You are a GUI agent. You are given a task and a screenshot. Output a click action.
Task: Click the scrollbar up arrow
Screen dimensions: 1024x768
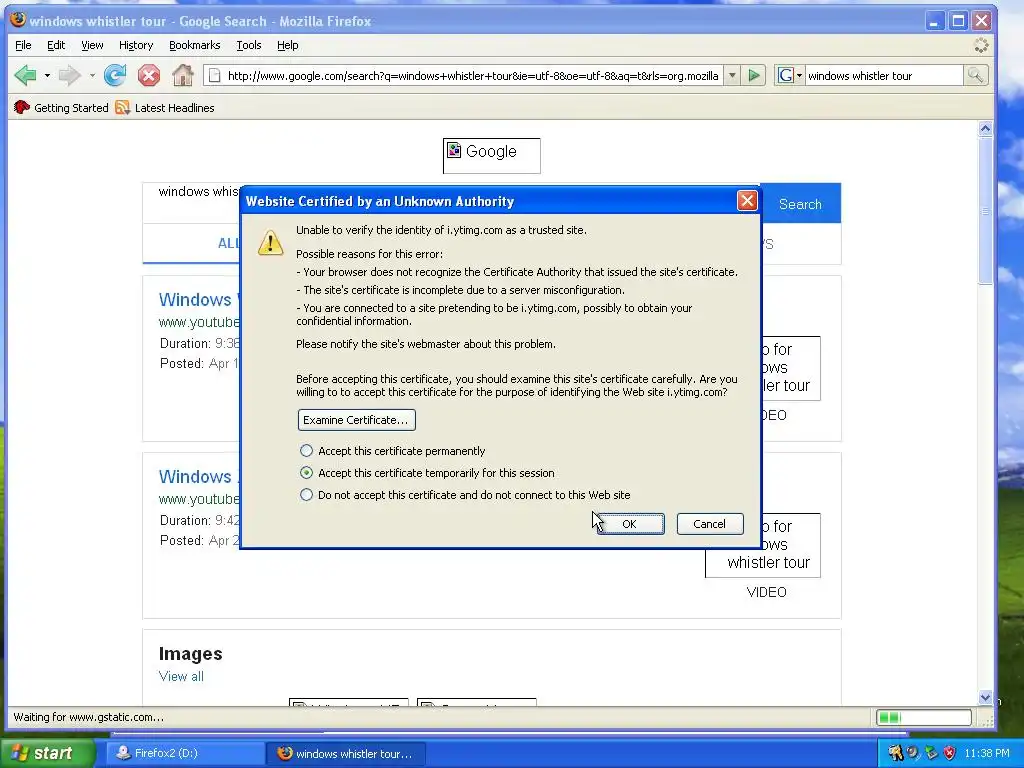click(985, 129)
